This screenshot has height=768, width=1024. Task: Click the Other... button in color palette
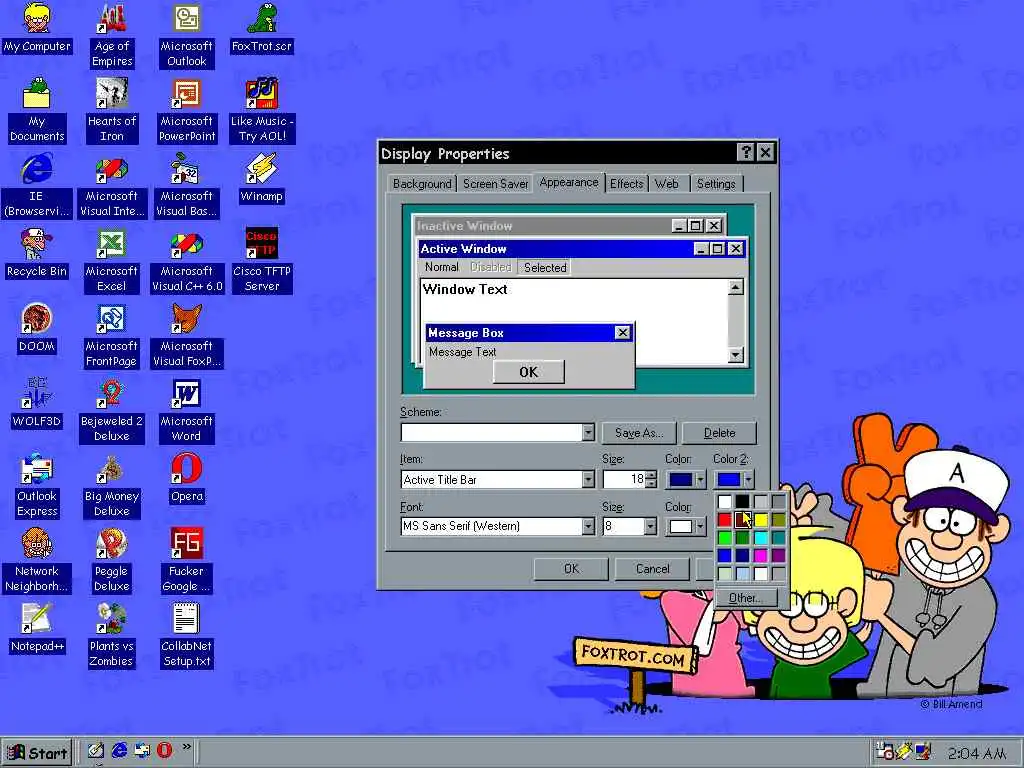[745, 598]
